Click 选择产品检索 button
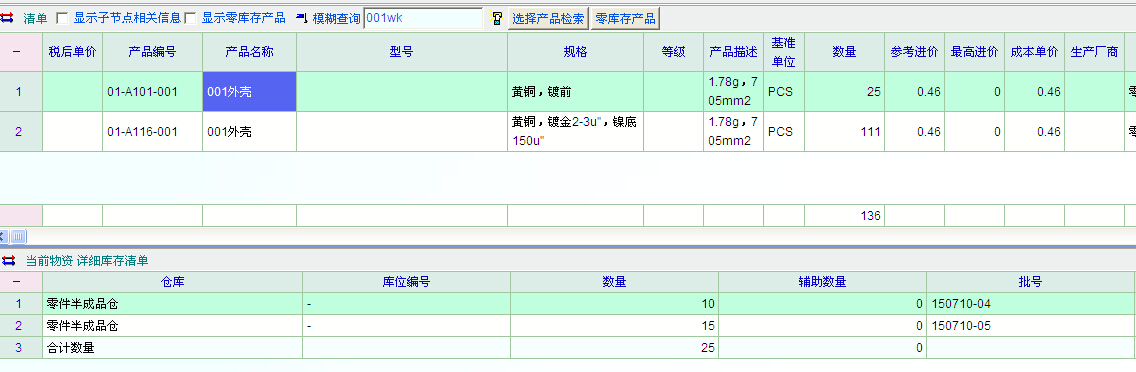 (548, 19)
